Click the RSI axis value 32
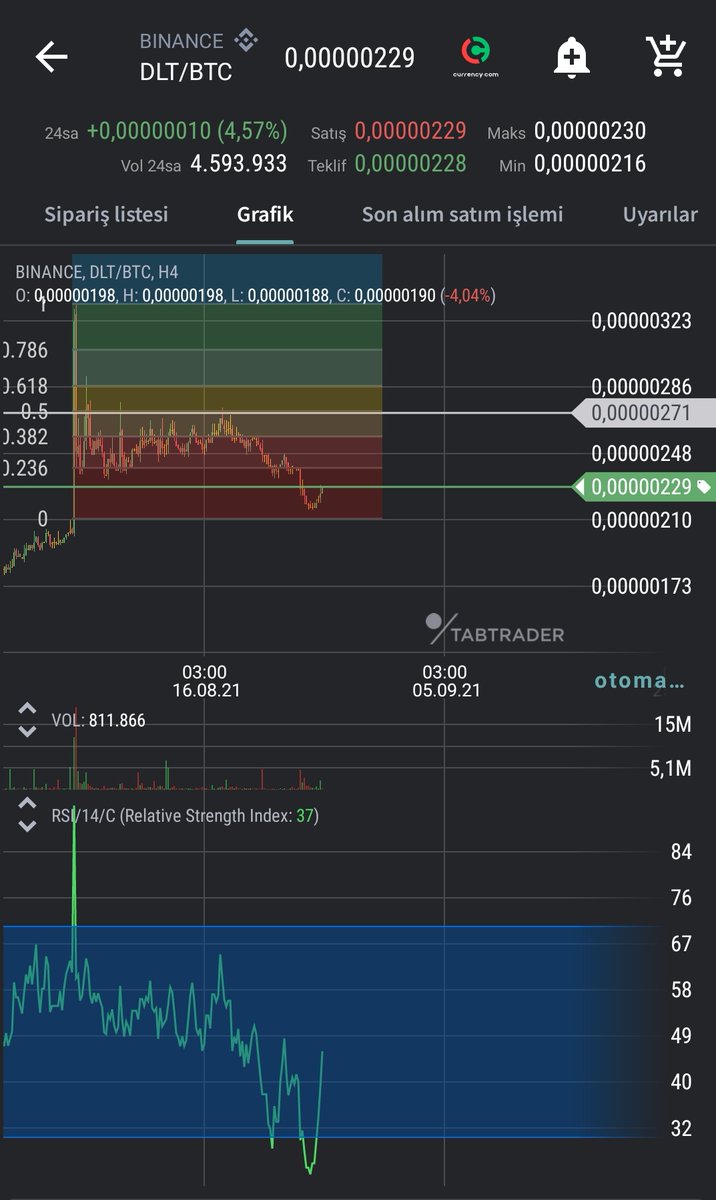 (x=681, y=1129)
